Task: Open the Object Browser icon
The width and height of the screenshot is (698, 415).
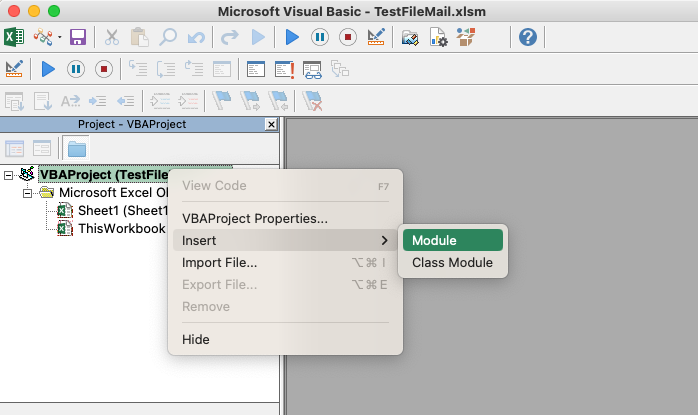Action: pos(466,37)
